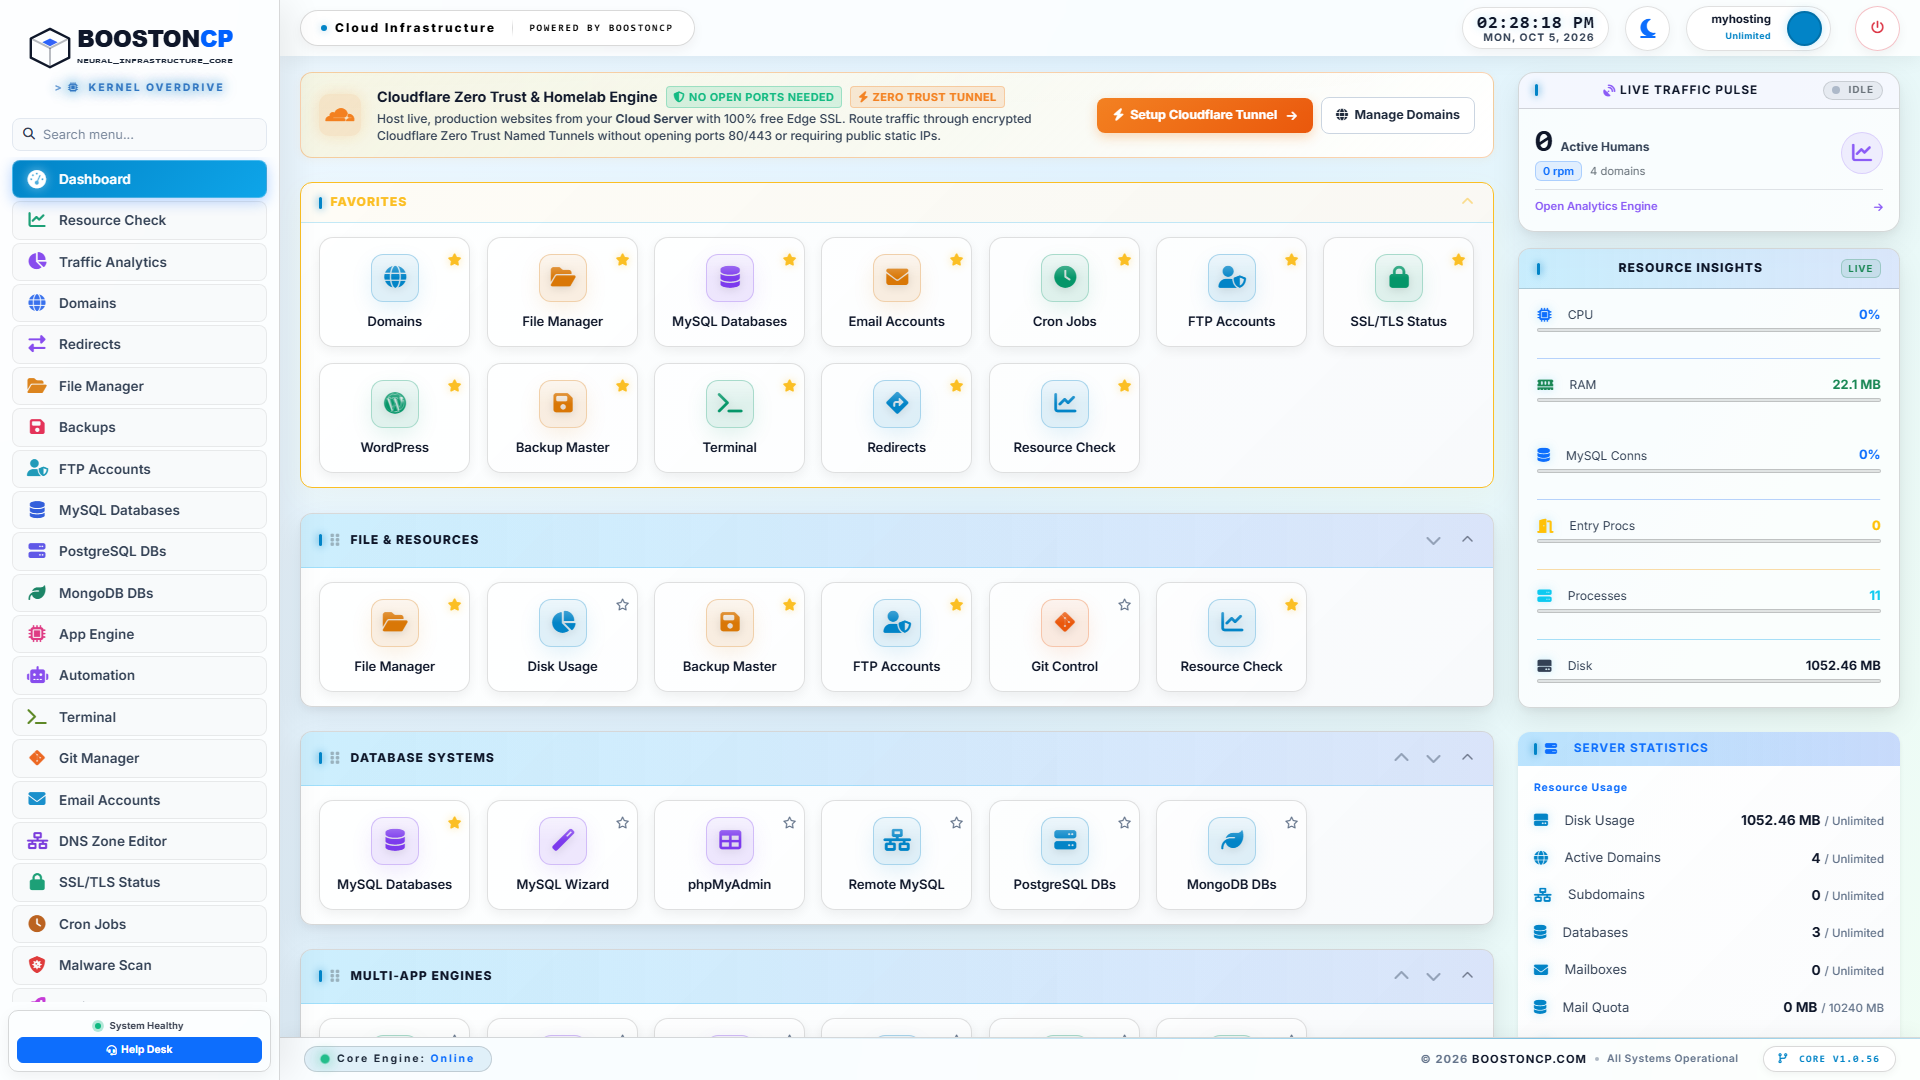Move File & Resources section down
The image size is (1920, 1080).
point(1433,540)
